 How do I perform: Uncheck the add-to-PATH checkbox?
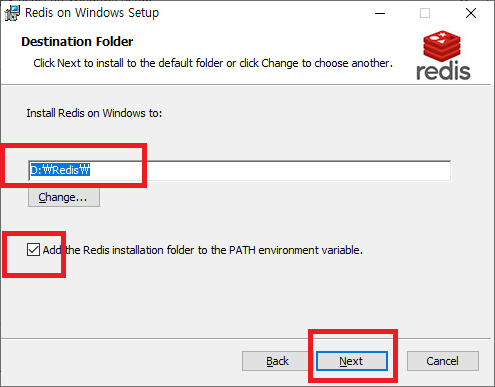(x=33, y=250)
